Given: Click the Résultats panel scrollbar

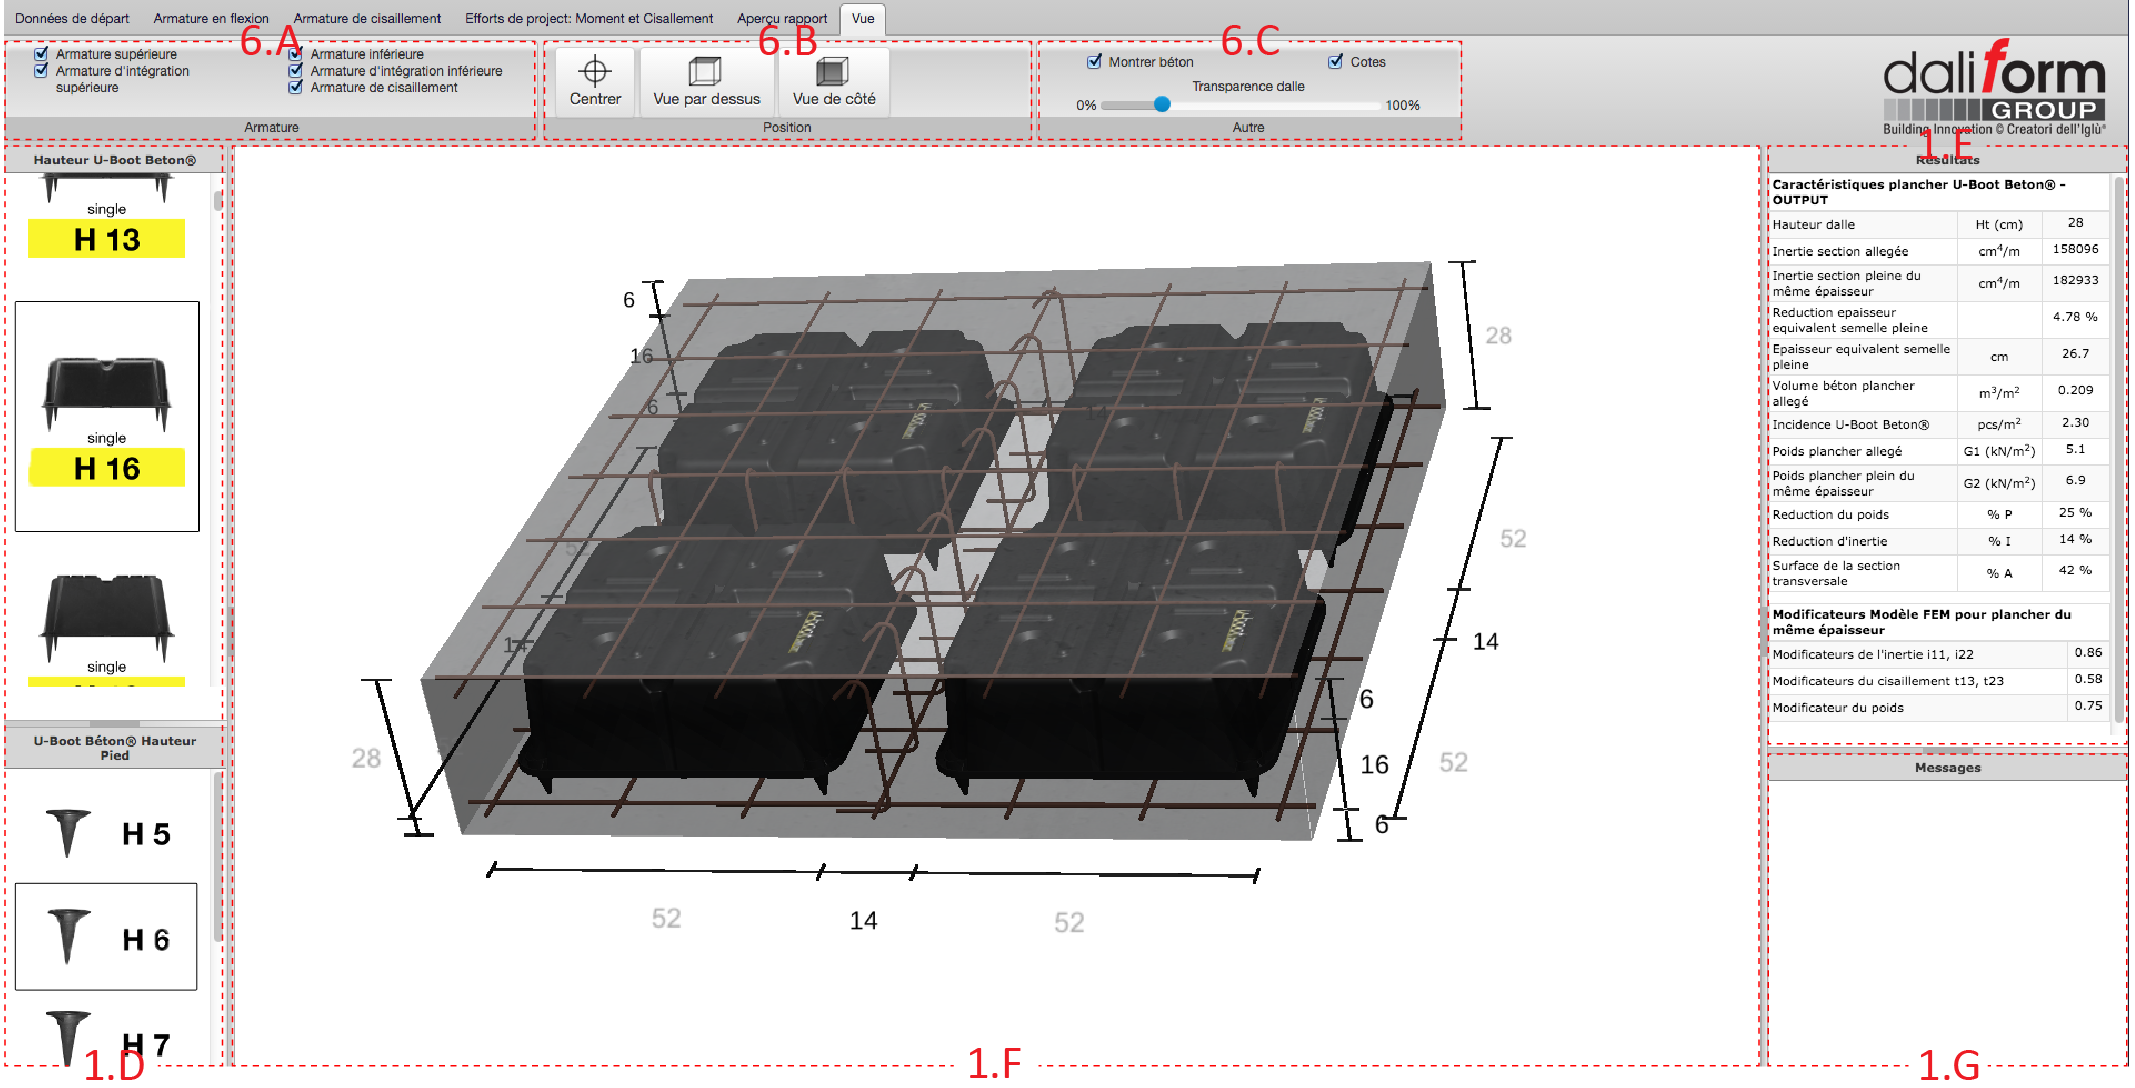Looking at the screenshot, I should (2118, 450).
